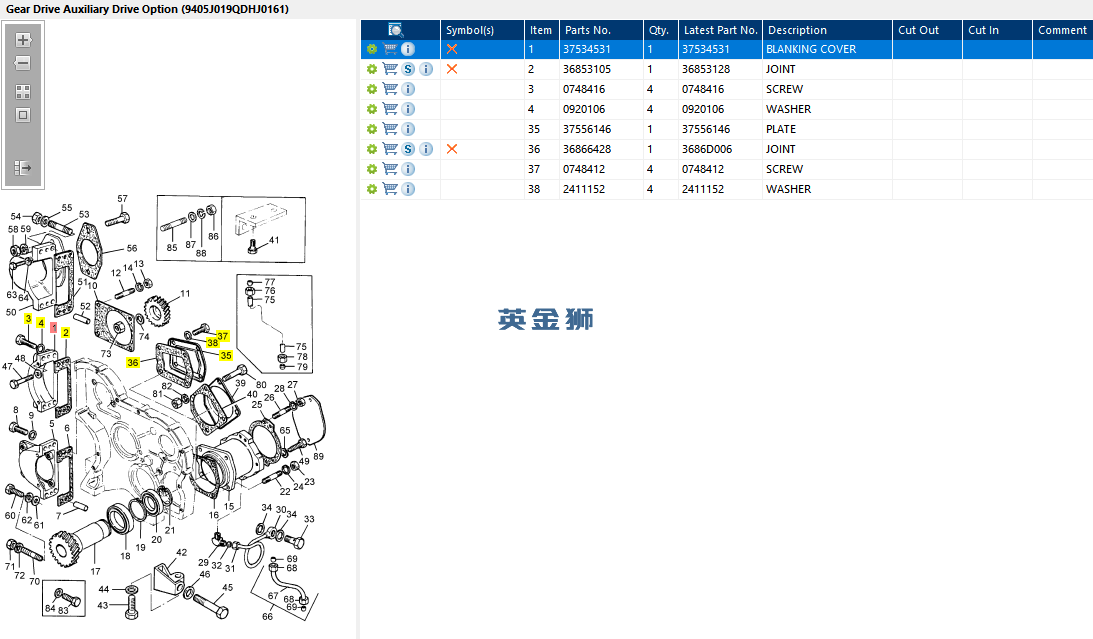The height and width of the screenshot is (639, 1093).
Task: Select the red highlighted callout 1 in diagram
Action: pos(54,328)
